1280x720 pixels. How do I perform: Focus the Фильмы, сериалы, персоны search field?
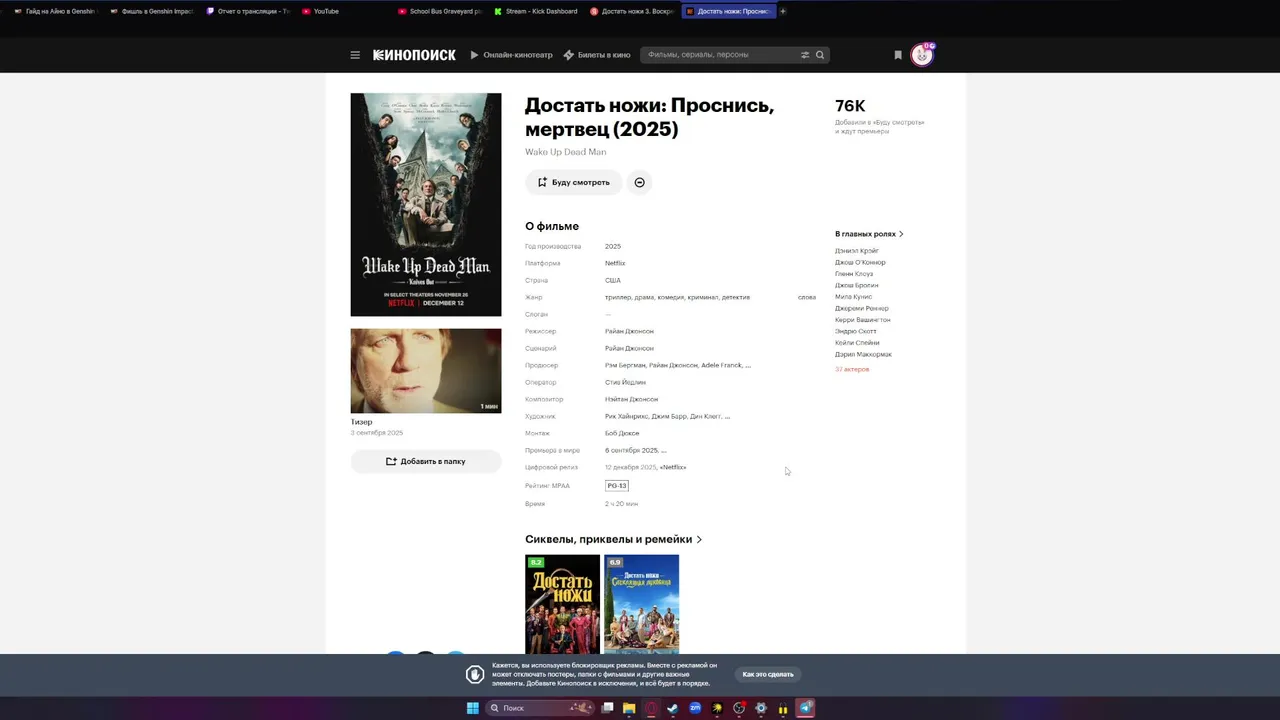pyautogui.click(x=720, y=55)
